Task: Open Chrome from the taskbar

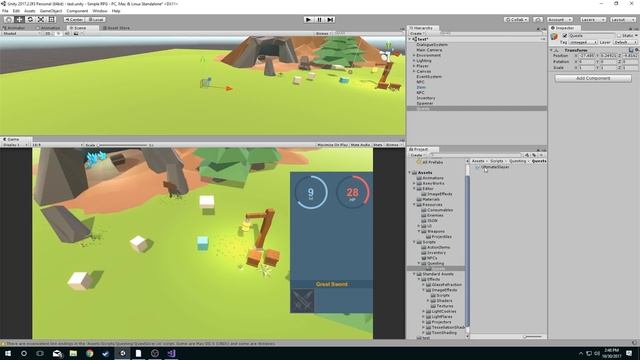Action: pos(89,353)
